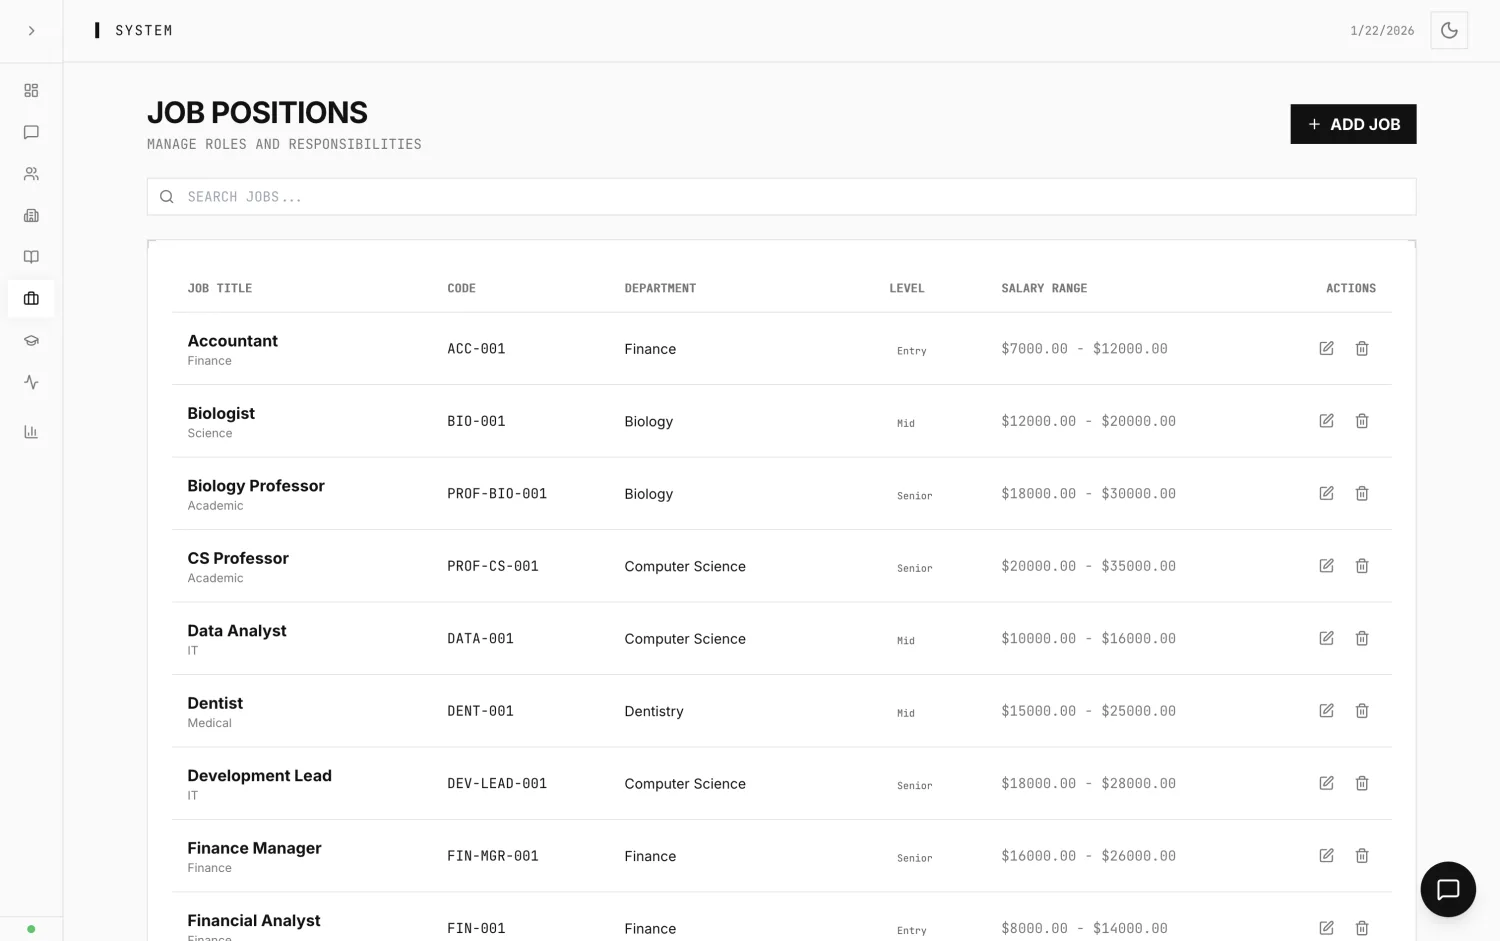Screen dimensions: 1500x941
Task: Click the PROF-BIO-001 code cell
Action: pos(497,494)
